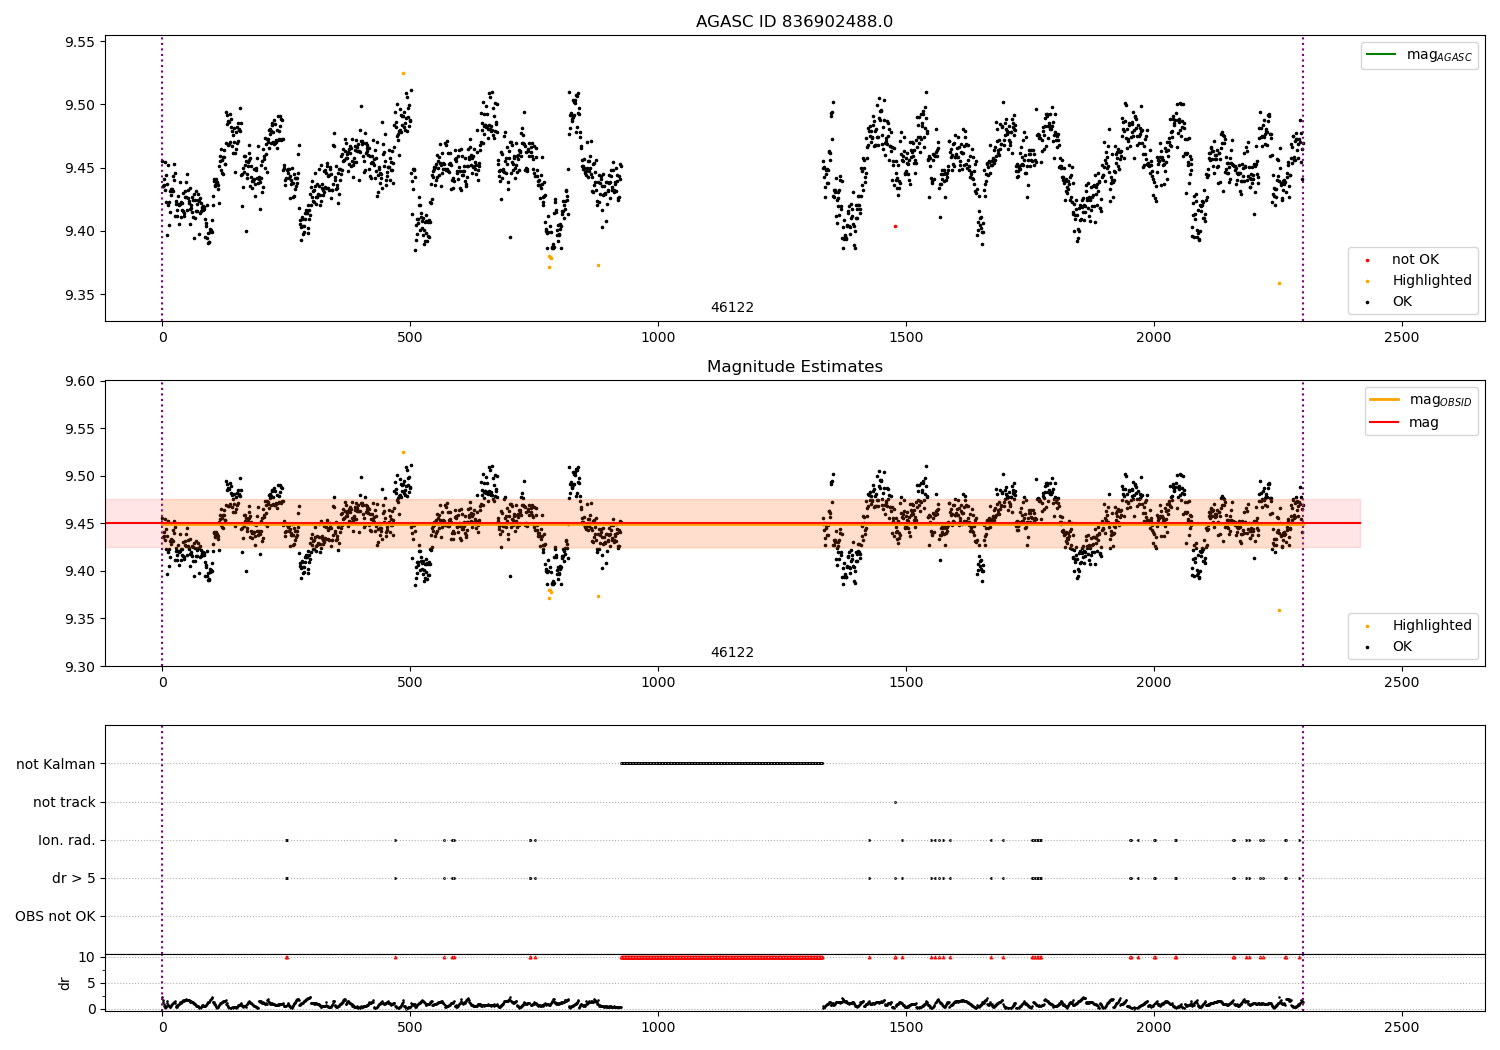Click the 9.30 tick on Magnitude Estimates axis
The width and height of the screenshot is (1500, 1050).
pos(79,667)
